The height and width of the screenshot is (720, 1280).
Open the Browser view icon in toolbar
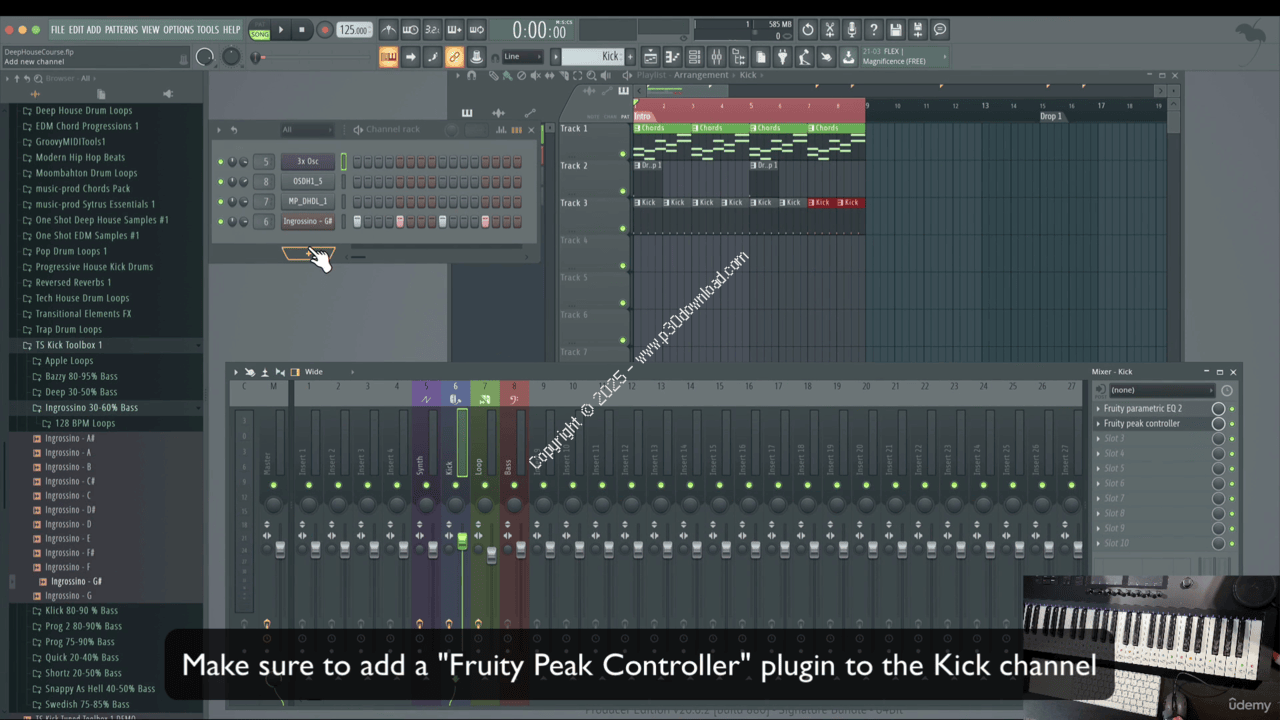[738, 57]
